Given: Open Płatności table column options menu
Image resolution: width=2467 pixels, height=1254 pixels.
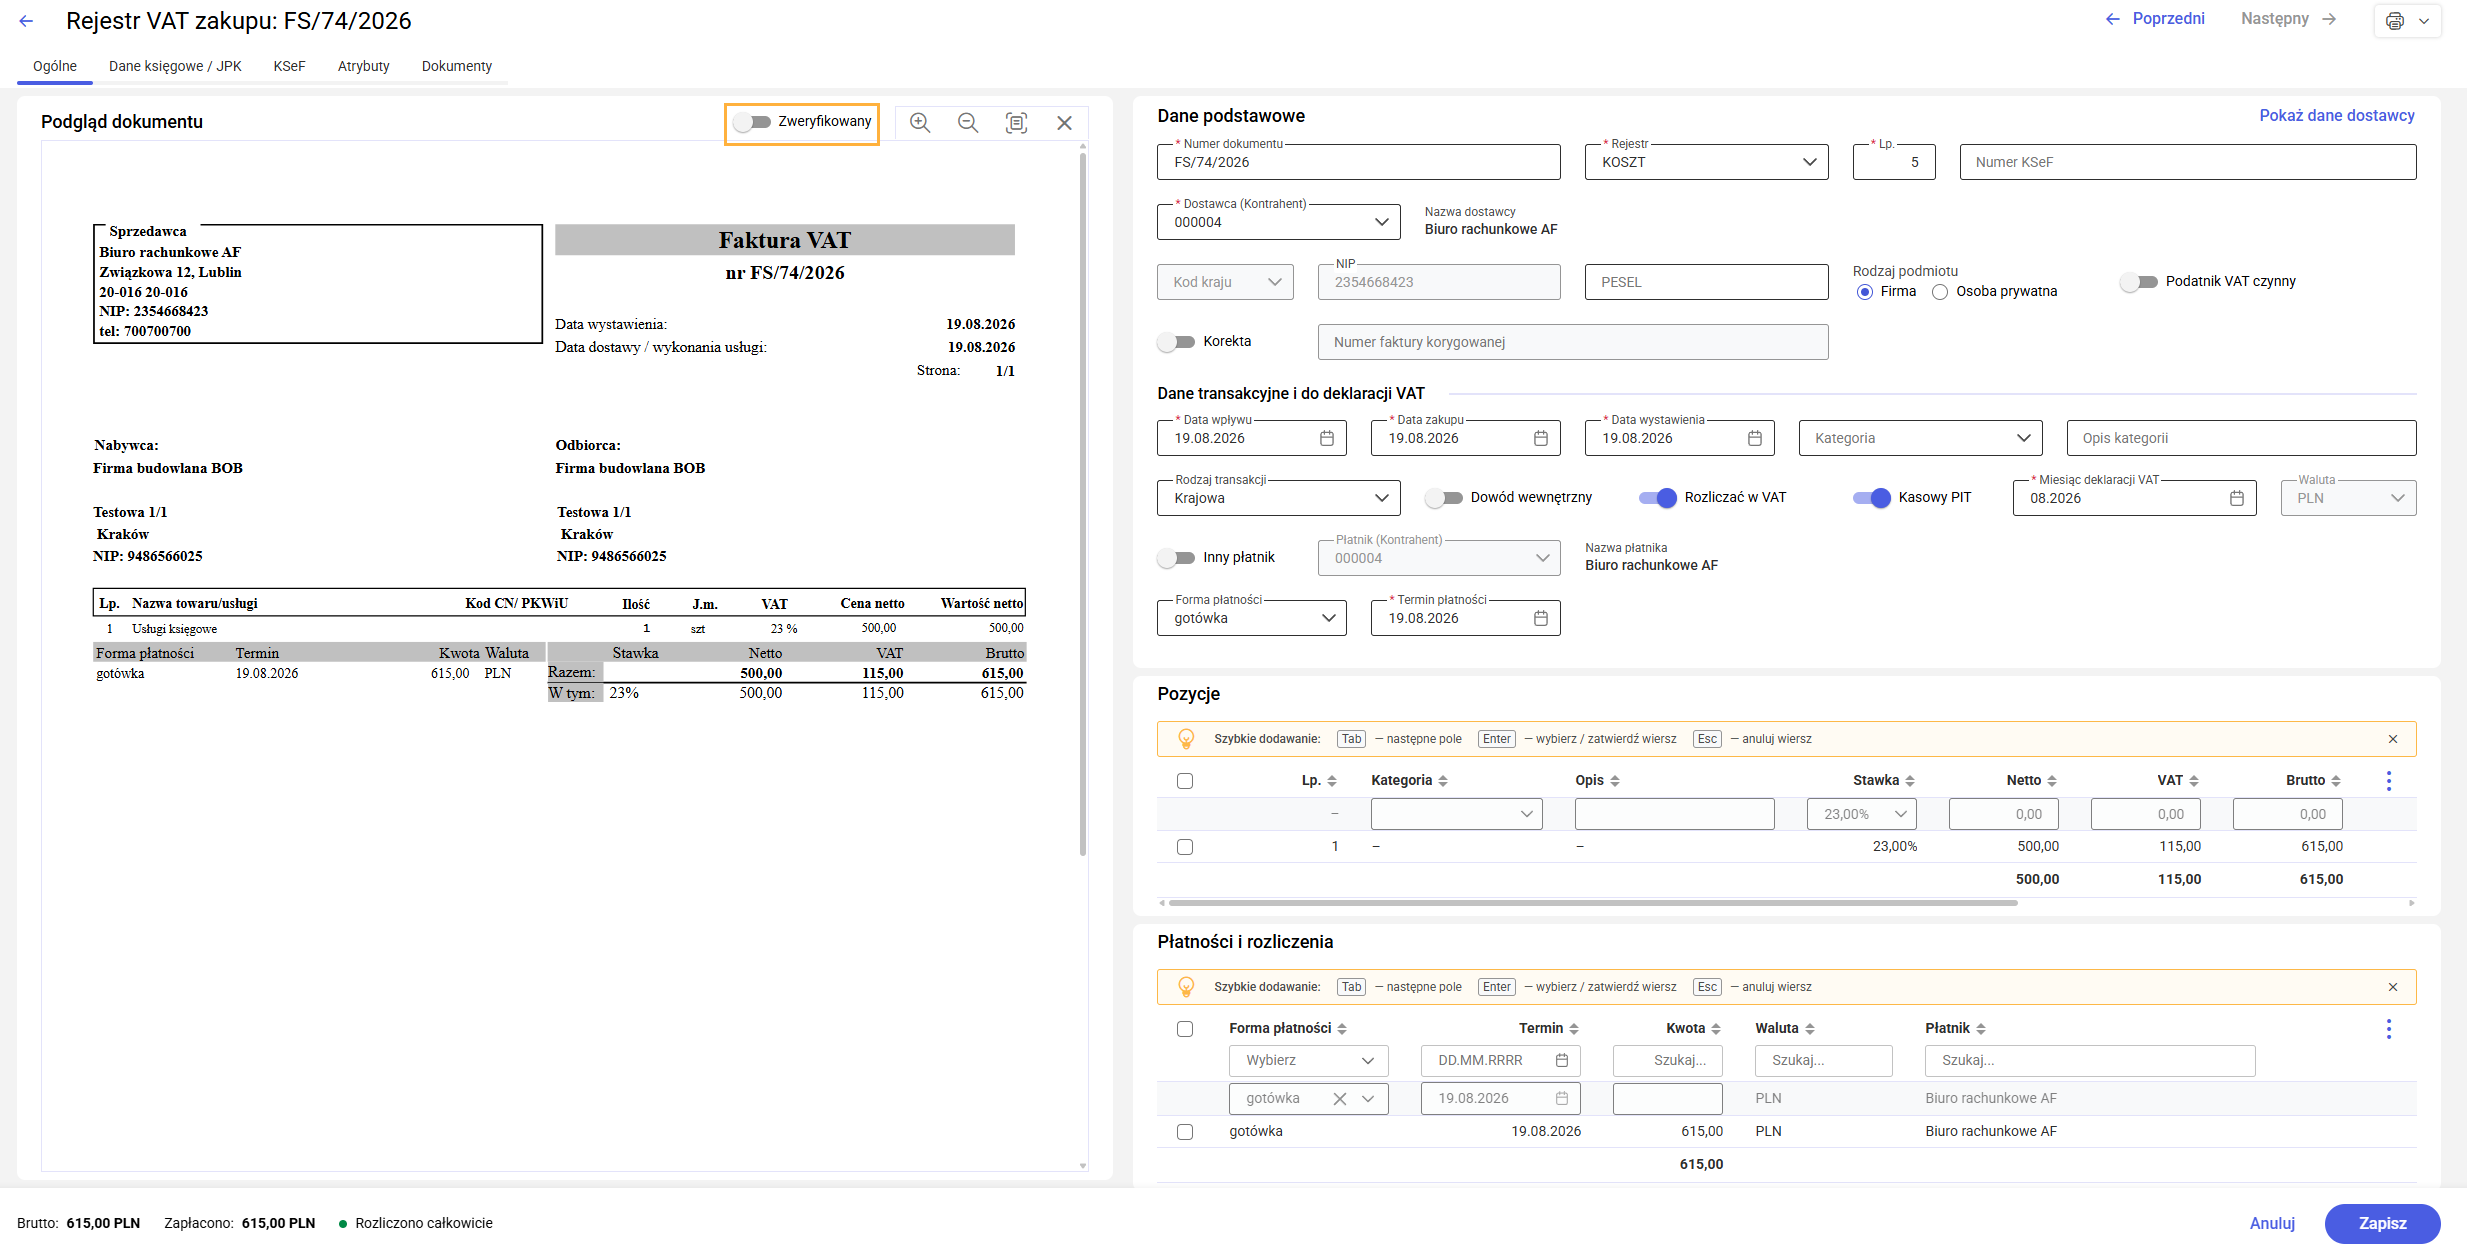Looking at the screenshot, I should 2389,1029.
